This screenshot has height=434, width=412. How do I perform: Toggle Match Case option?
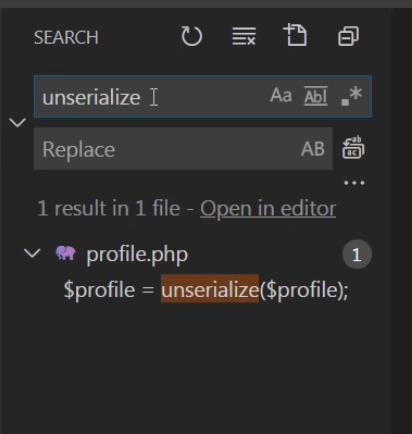[x=281, y=96]
